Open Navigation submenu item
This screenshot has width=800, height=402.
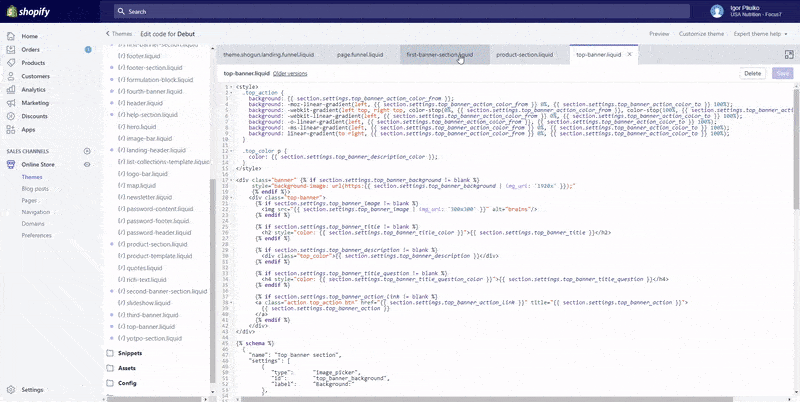point(36,212)
